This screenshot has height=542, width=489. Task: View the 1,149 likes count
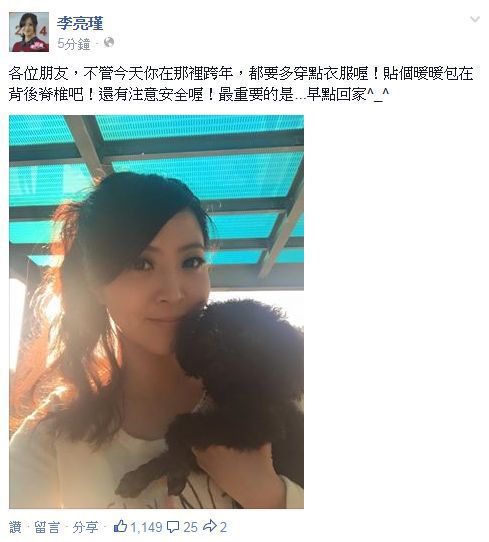(146, 527)
